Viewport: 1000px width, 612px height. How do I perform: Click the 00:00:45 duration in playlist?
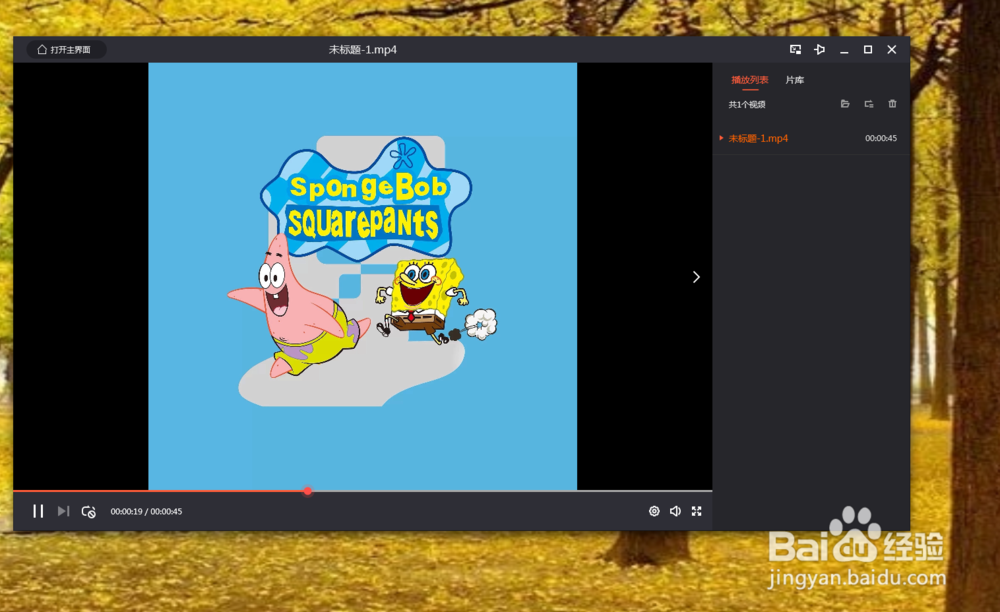coord(881,138)
